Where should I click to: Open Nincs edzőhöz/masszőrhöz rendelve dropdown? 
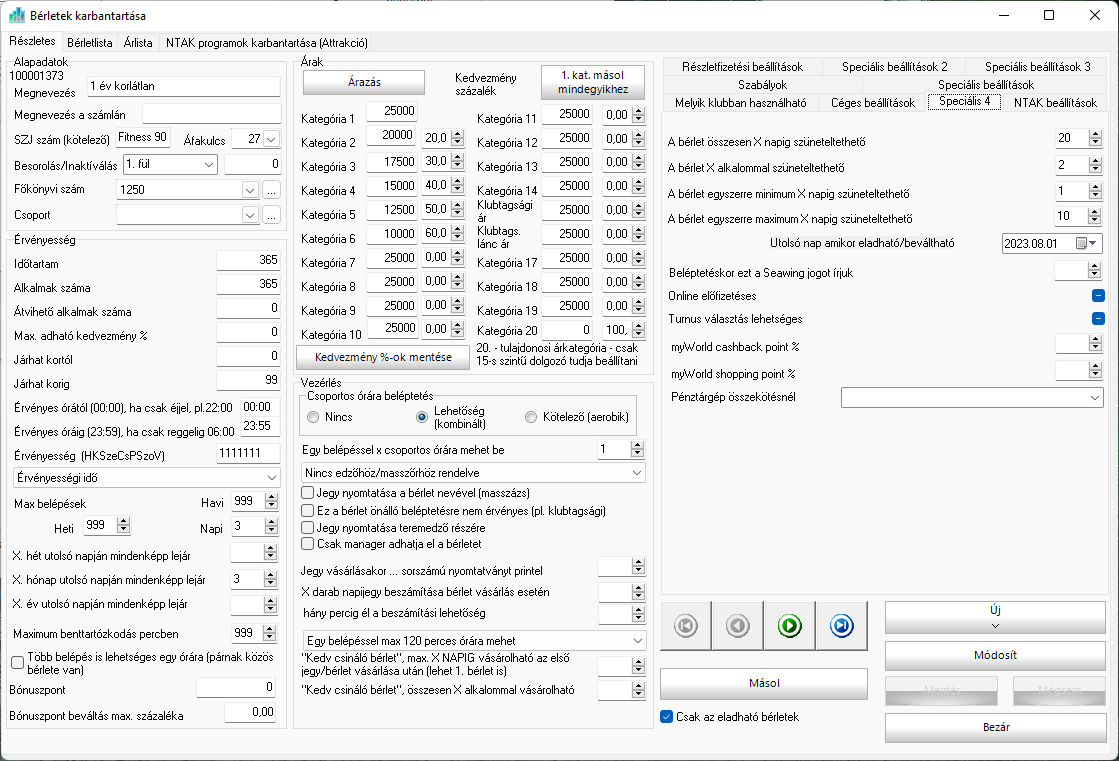pyautogui.click(x=637, y=473)
